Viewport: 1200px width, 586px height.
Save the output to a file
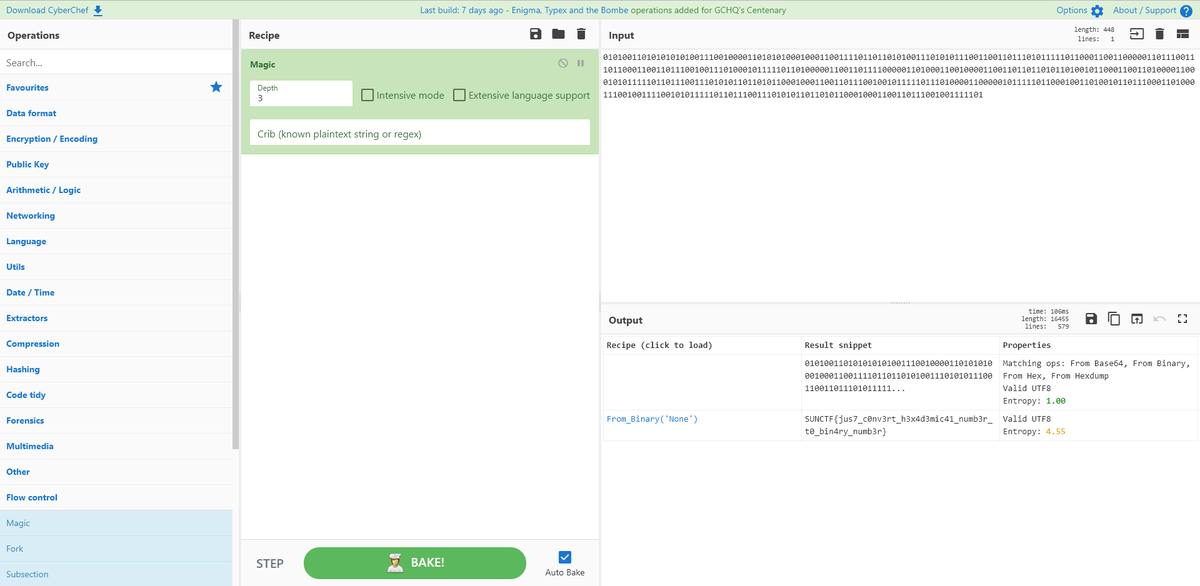1092,319
